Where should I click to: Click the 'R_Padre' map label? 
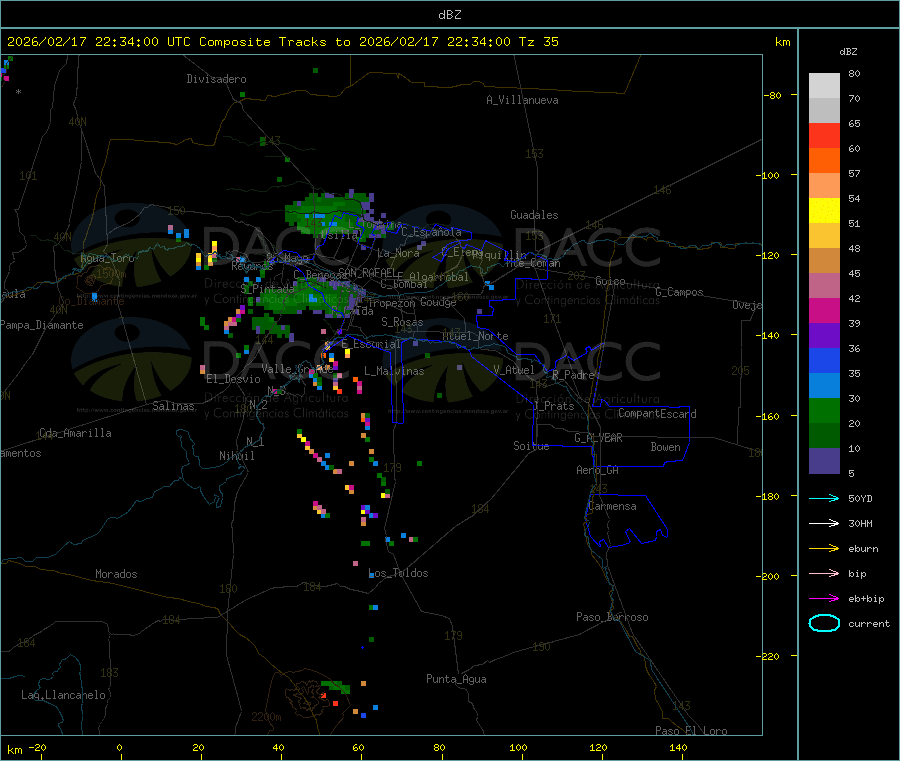tap(573, 375)
